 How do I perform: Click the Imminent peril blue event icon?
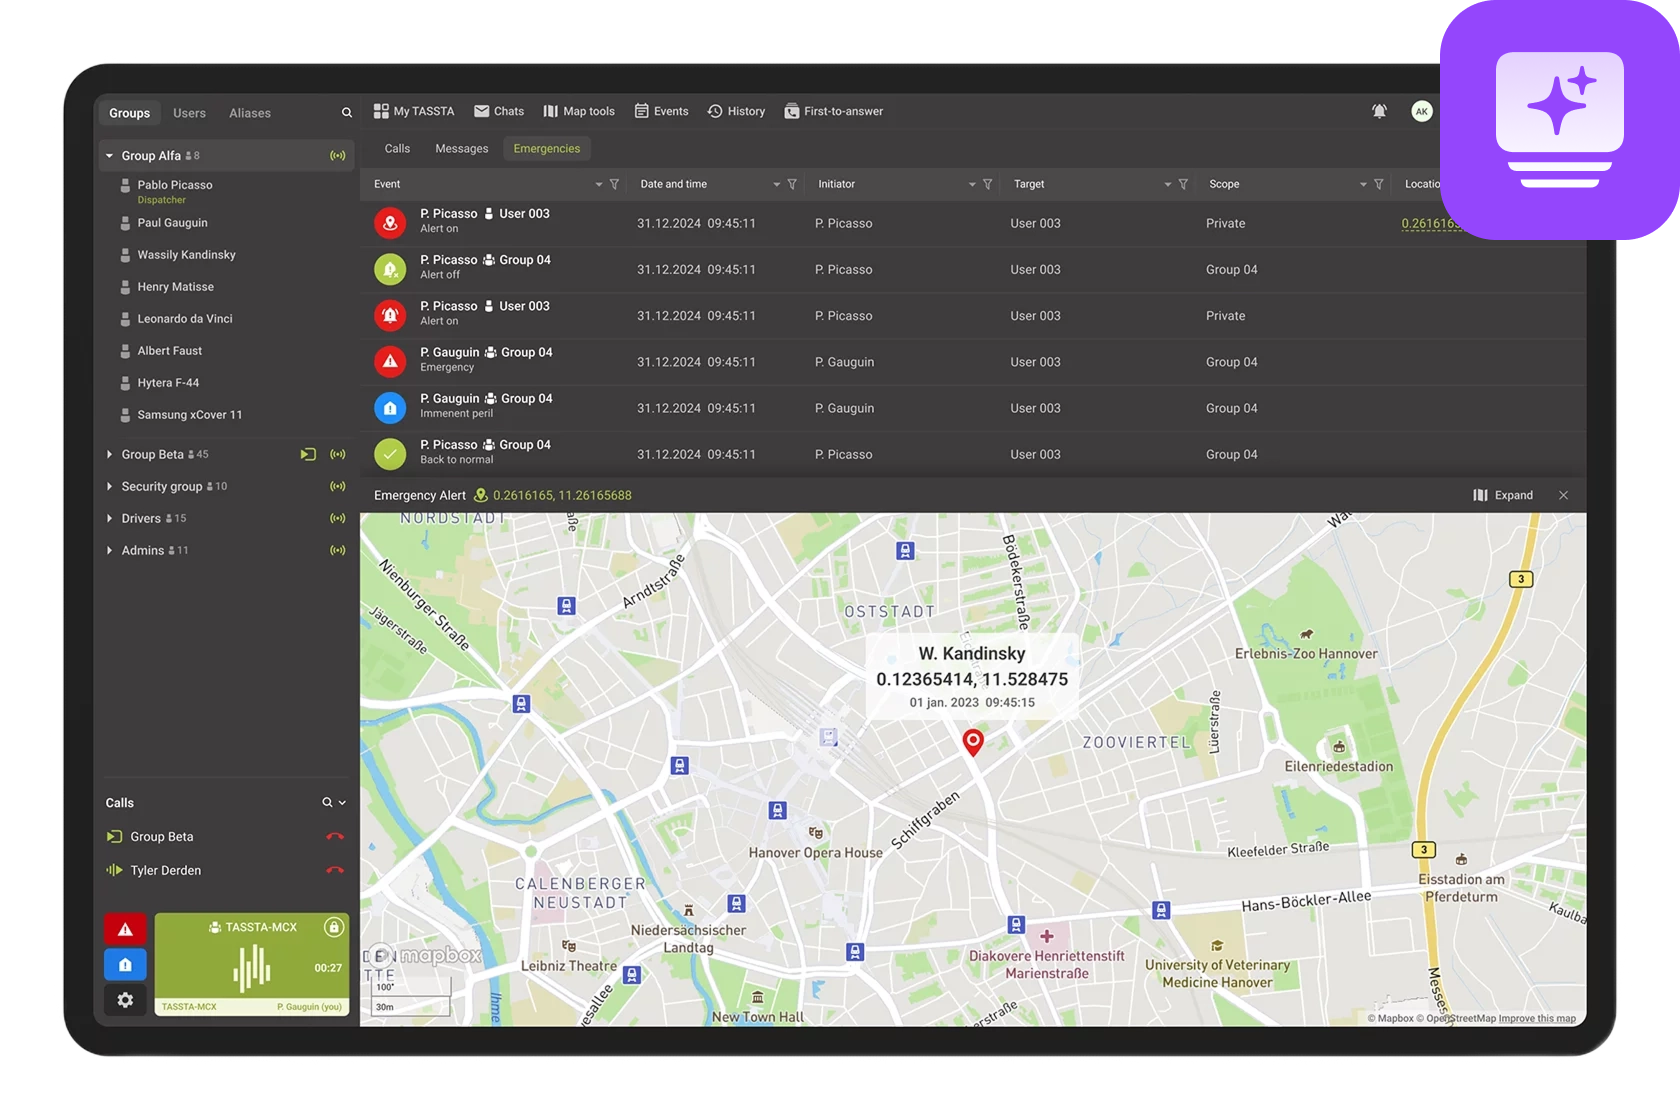pos(390,408)
